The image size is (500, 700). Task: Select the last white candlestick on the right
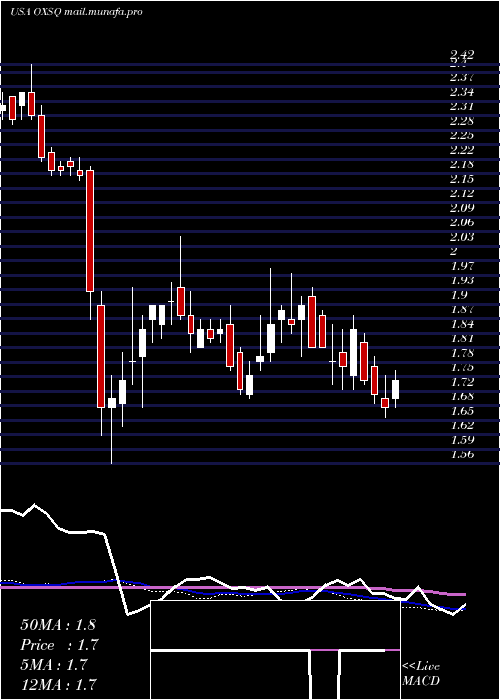[396, 389]
